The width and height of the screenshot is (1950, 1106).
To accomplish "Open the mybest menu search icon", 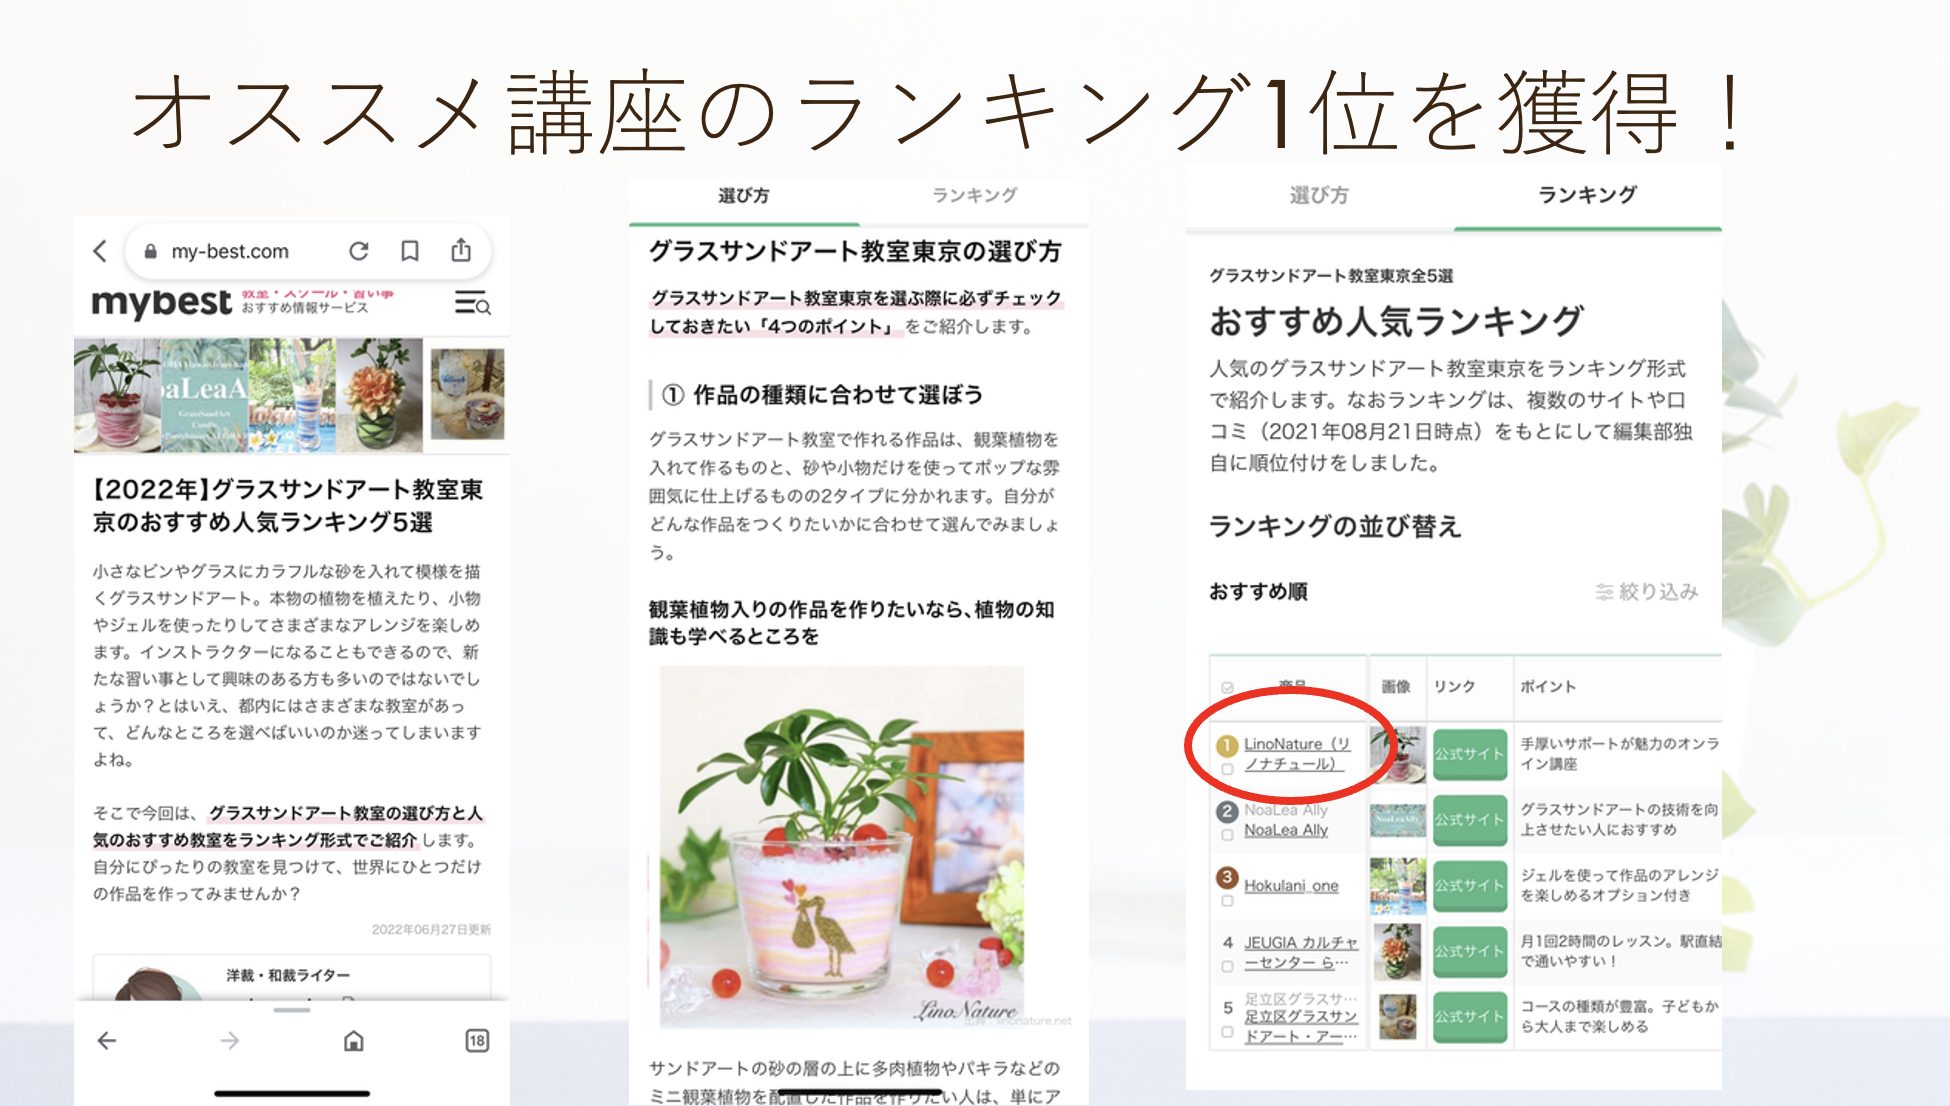I will tap(472, 302).
